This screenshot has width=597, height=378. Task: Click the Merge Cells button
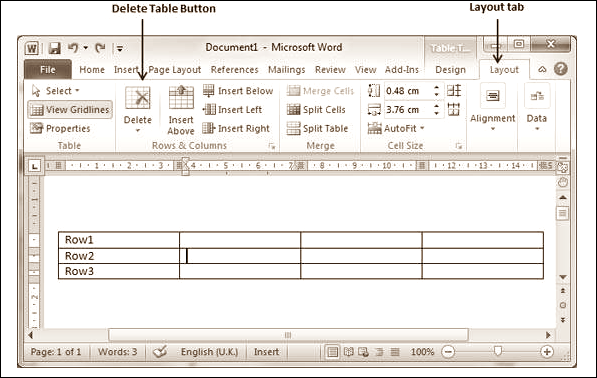point(320,91)
